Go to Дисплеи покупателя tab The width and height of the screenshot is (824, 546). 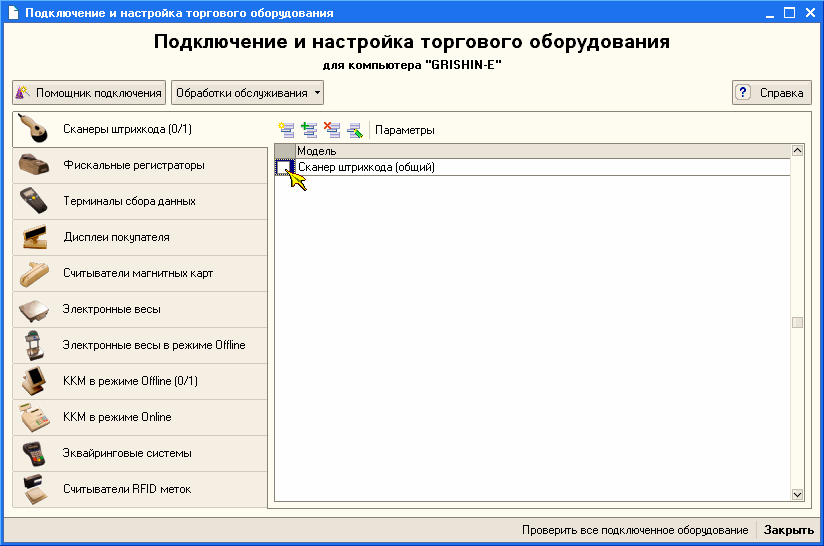click(x=140, y=238)
